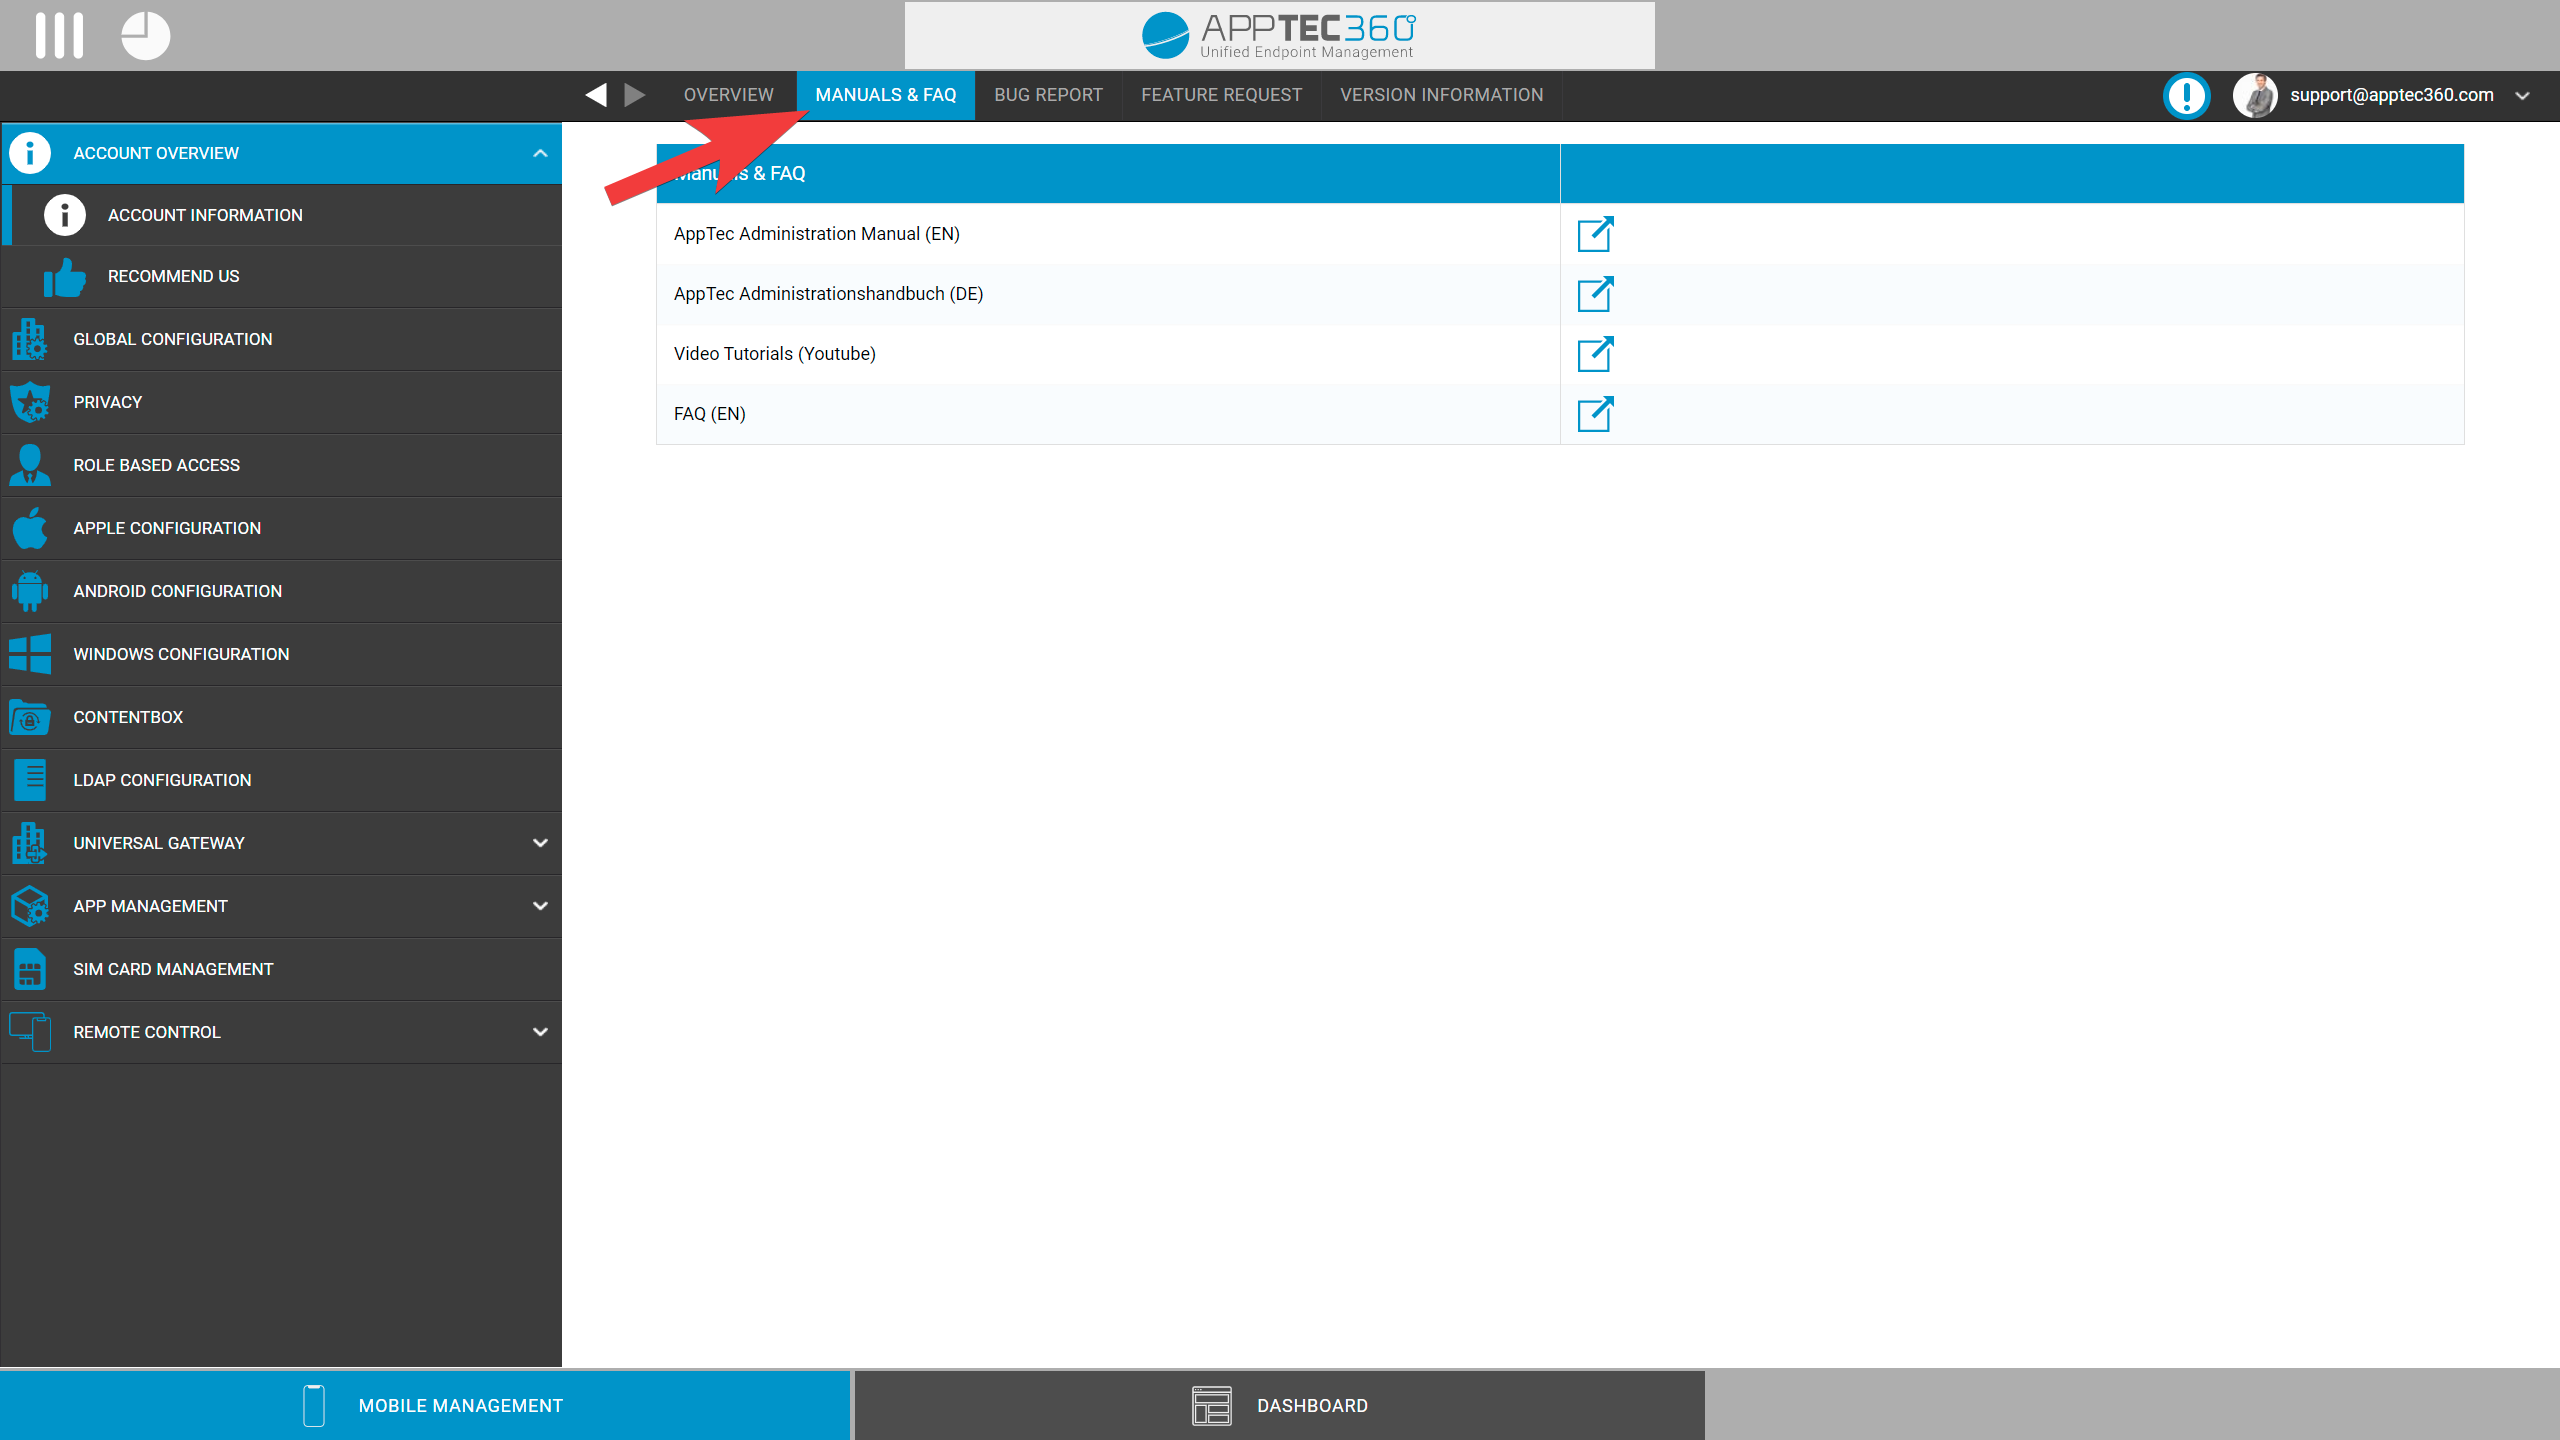
Task: Switch to the Dashboard bottom tab
Action: click(x=1278, y=1403)
